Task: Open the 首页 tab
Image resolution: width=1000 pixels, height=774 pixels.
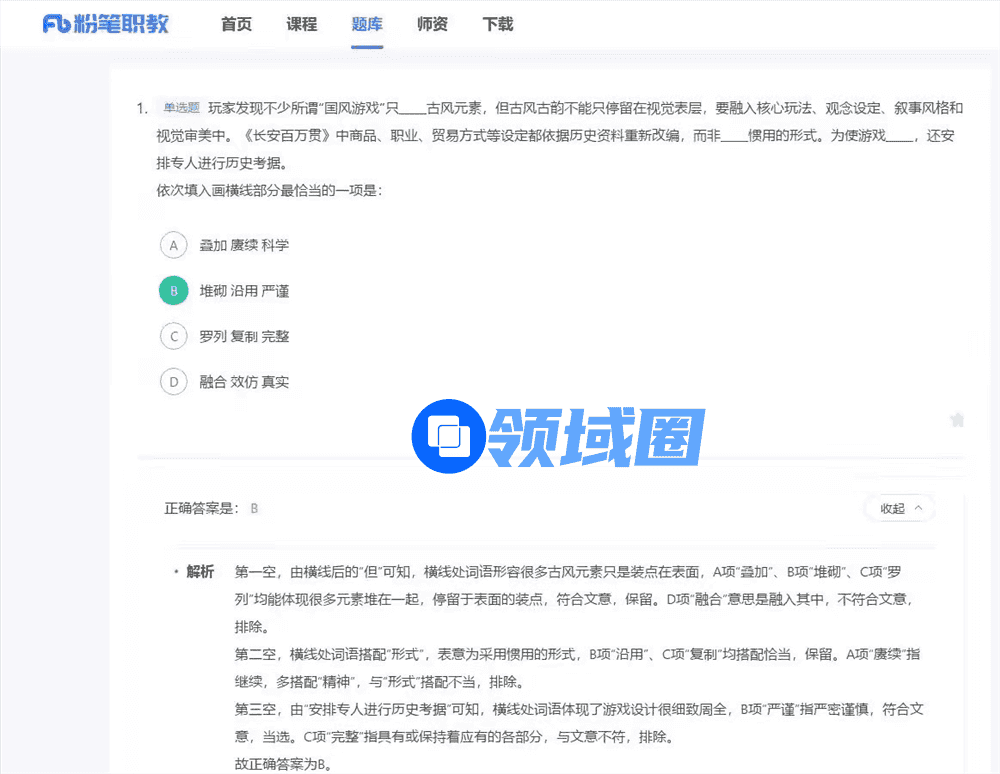Action: (x=236, y=24)
